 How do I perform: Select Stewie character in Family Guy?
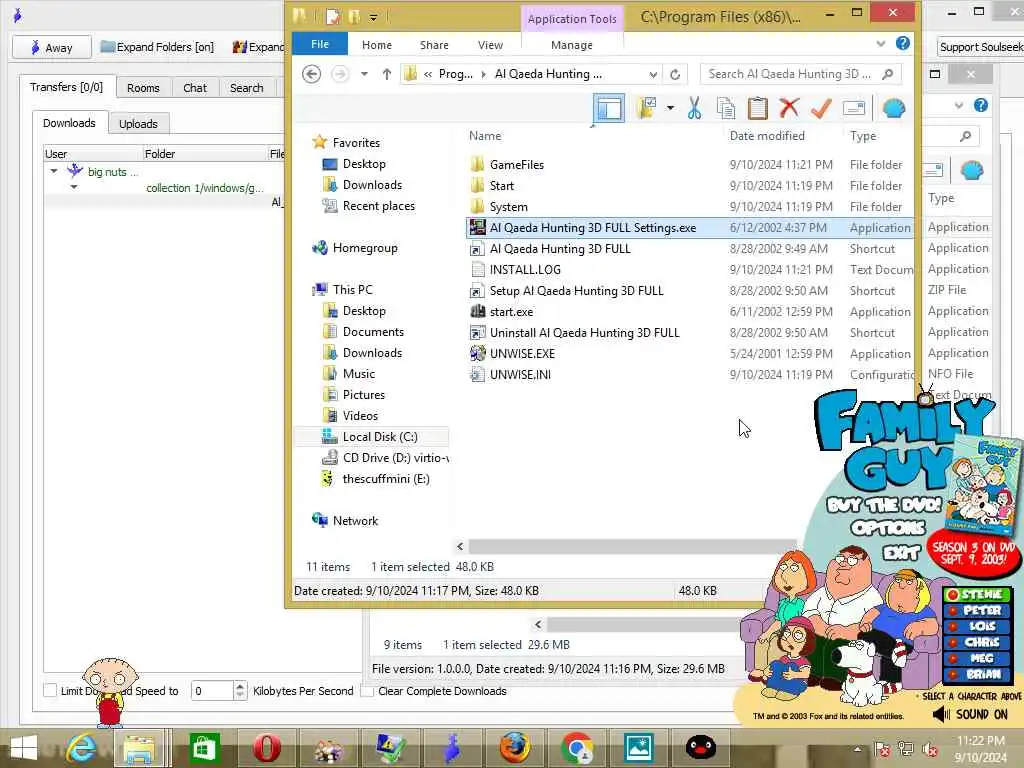tap(977, 594)
